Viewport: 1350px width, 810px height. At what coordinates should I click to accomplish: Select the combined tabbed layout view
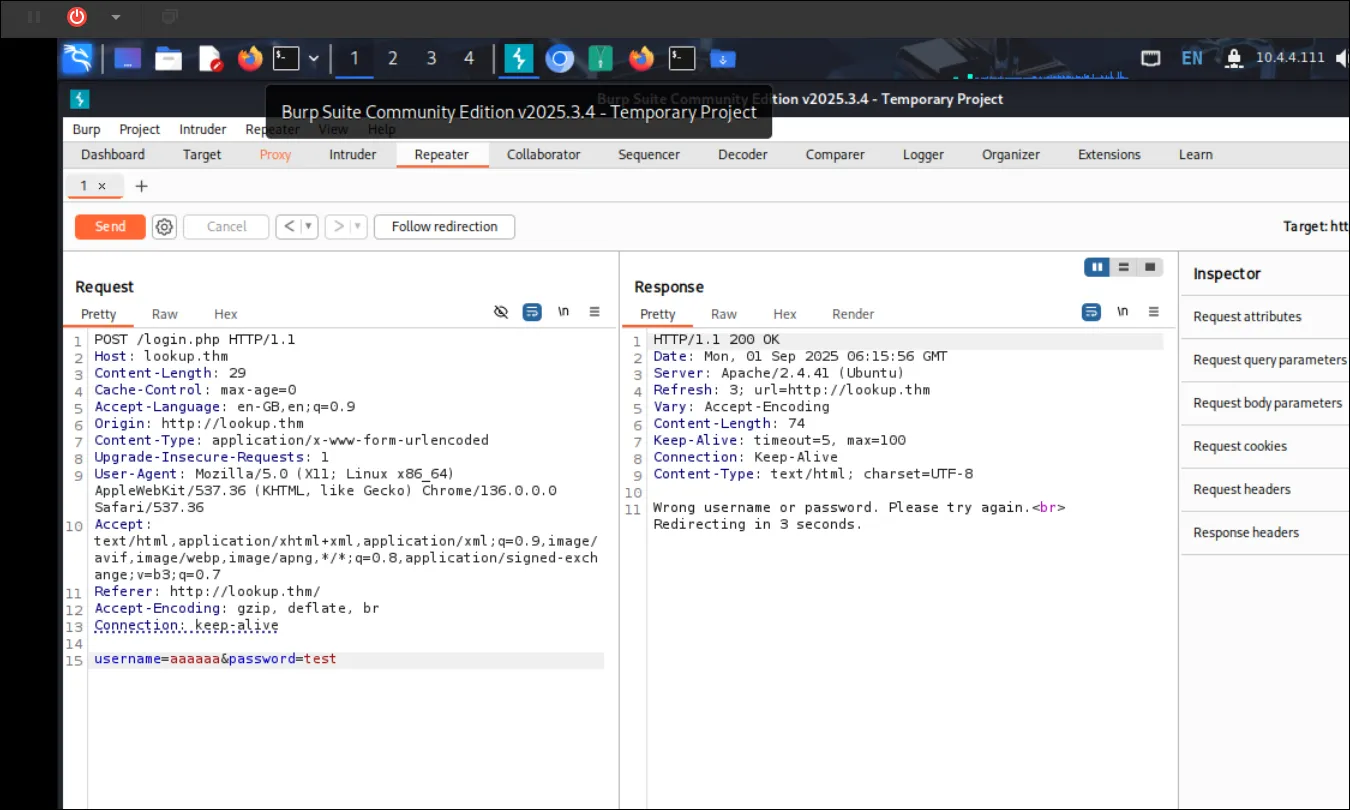(1150, 267)
